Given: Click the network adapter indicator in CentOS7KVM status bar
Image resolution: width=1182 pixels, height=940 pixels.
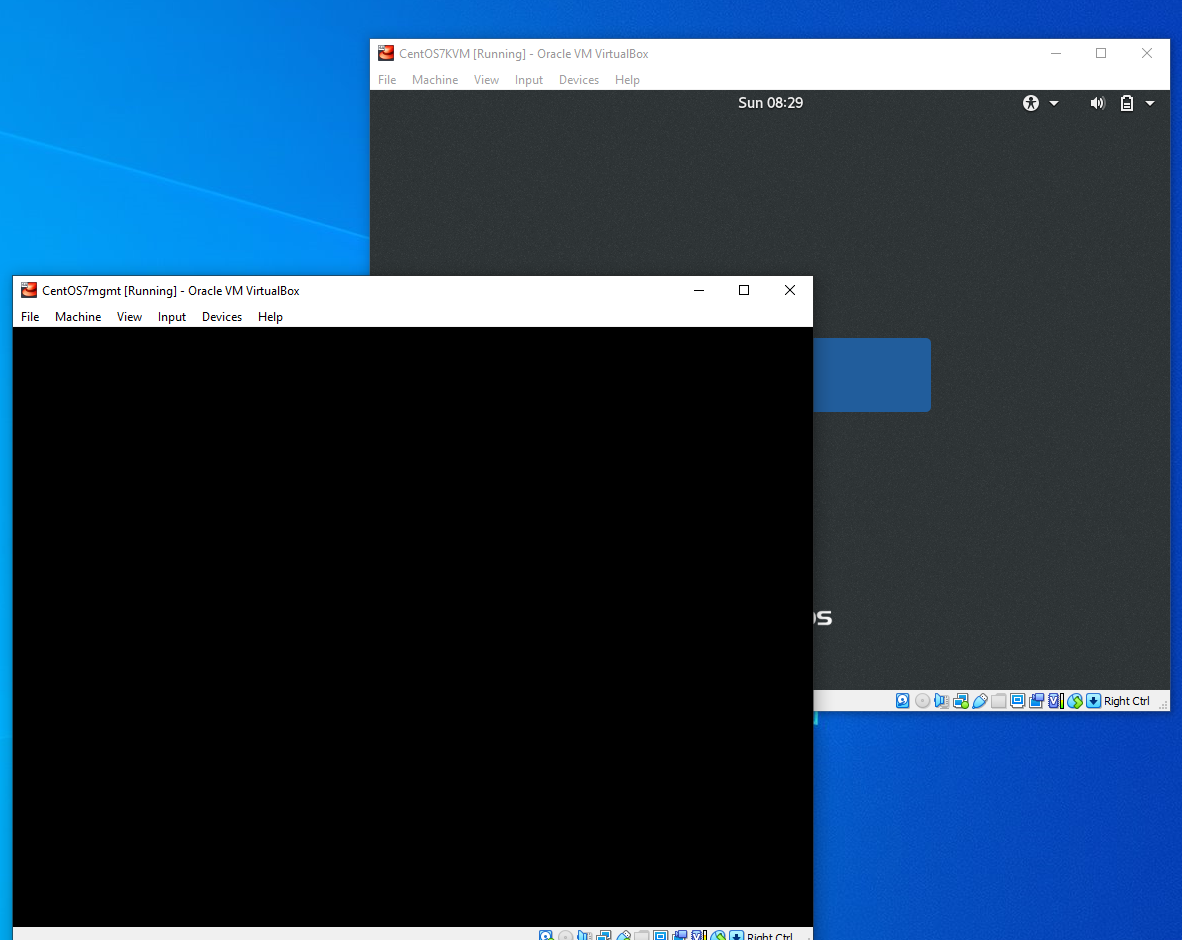Looking at the screenshot, I should pos(960,701).
